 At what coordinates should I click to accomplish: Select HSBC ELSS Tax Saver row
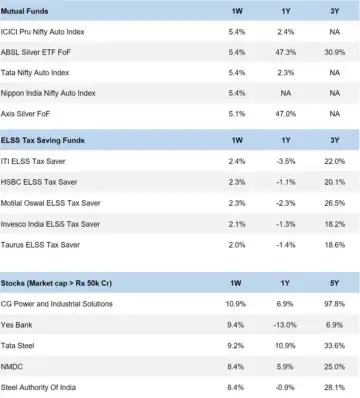click(180, 182)
